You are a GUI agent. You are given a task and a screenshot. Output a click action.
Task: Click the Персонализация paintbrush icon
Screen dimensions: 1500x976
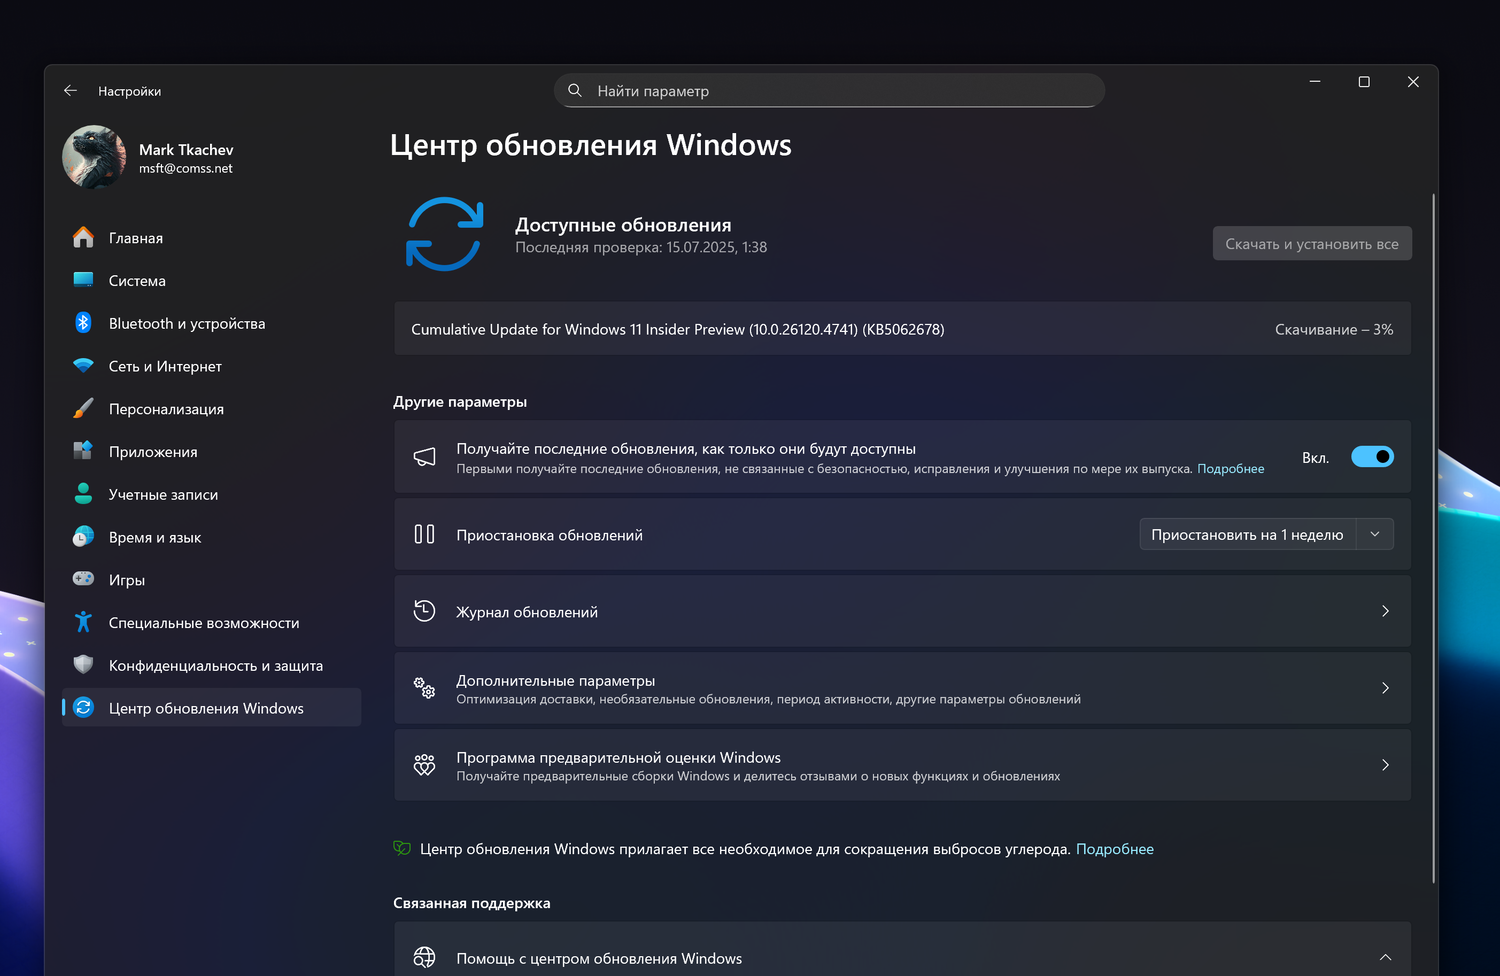point(83,409)
